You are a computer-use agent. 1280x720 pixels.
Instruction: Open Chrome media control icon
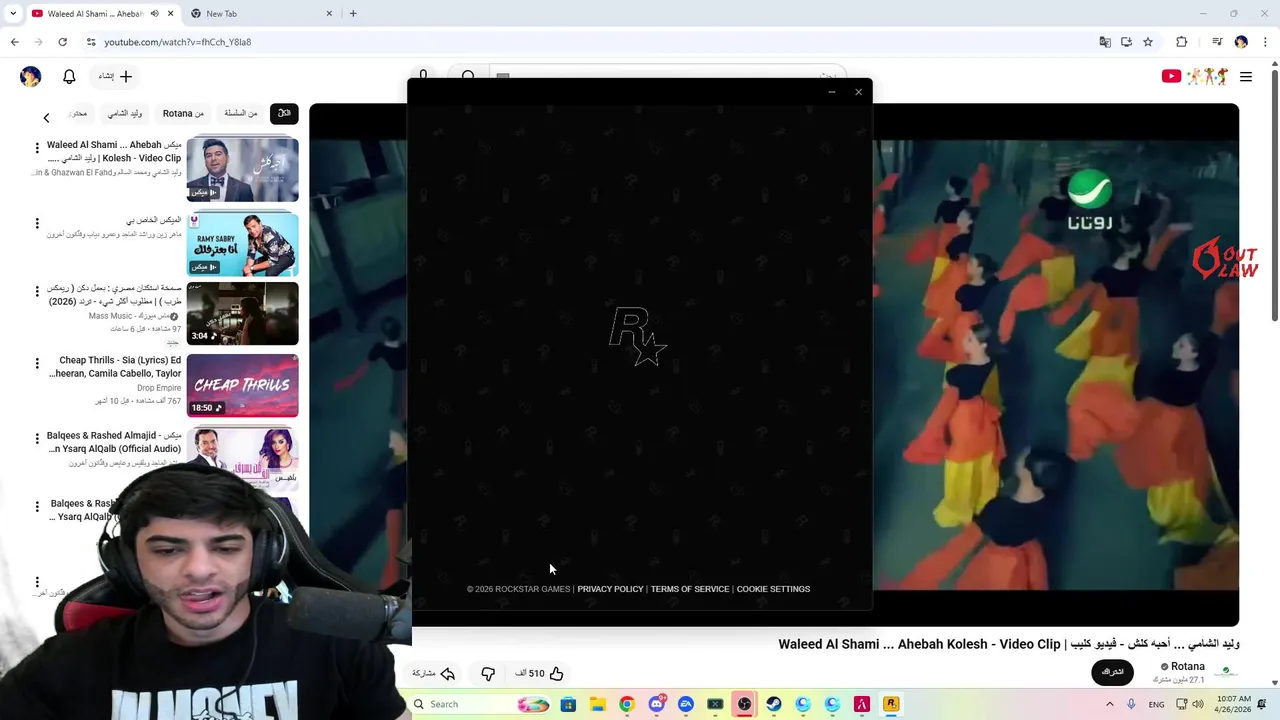tap(1217, 42)
